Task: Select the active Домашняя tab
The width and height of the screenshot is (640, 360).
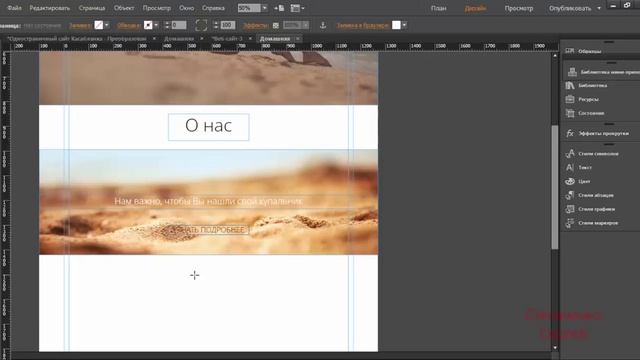Action: pos(275,38)
